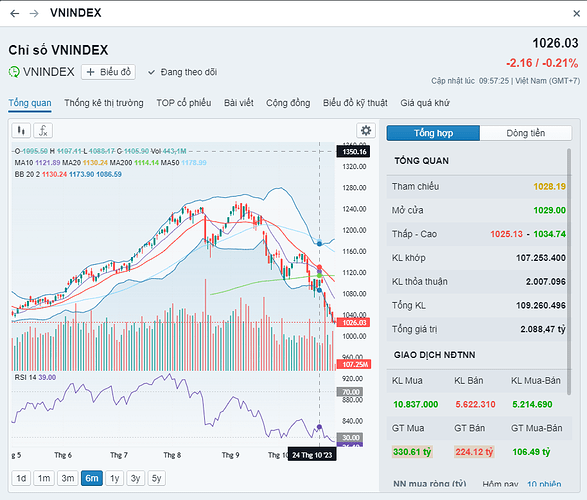Open the Giá quá khứ tab
The image size is (587, 500).
pos(425,103)
